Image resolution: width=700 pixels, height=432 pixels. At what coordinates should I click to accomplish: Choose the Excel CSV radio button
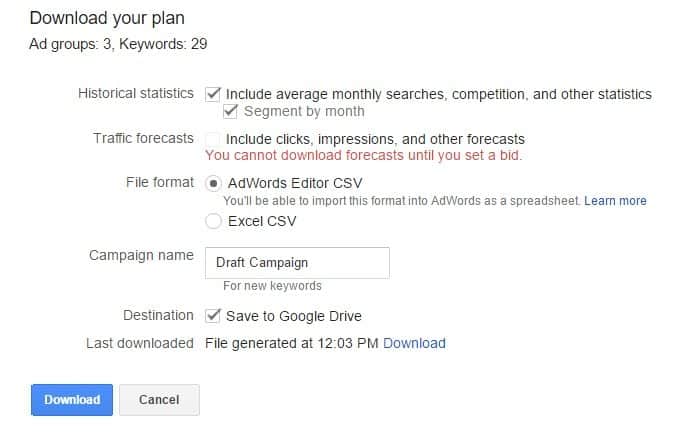point(213,221)
